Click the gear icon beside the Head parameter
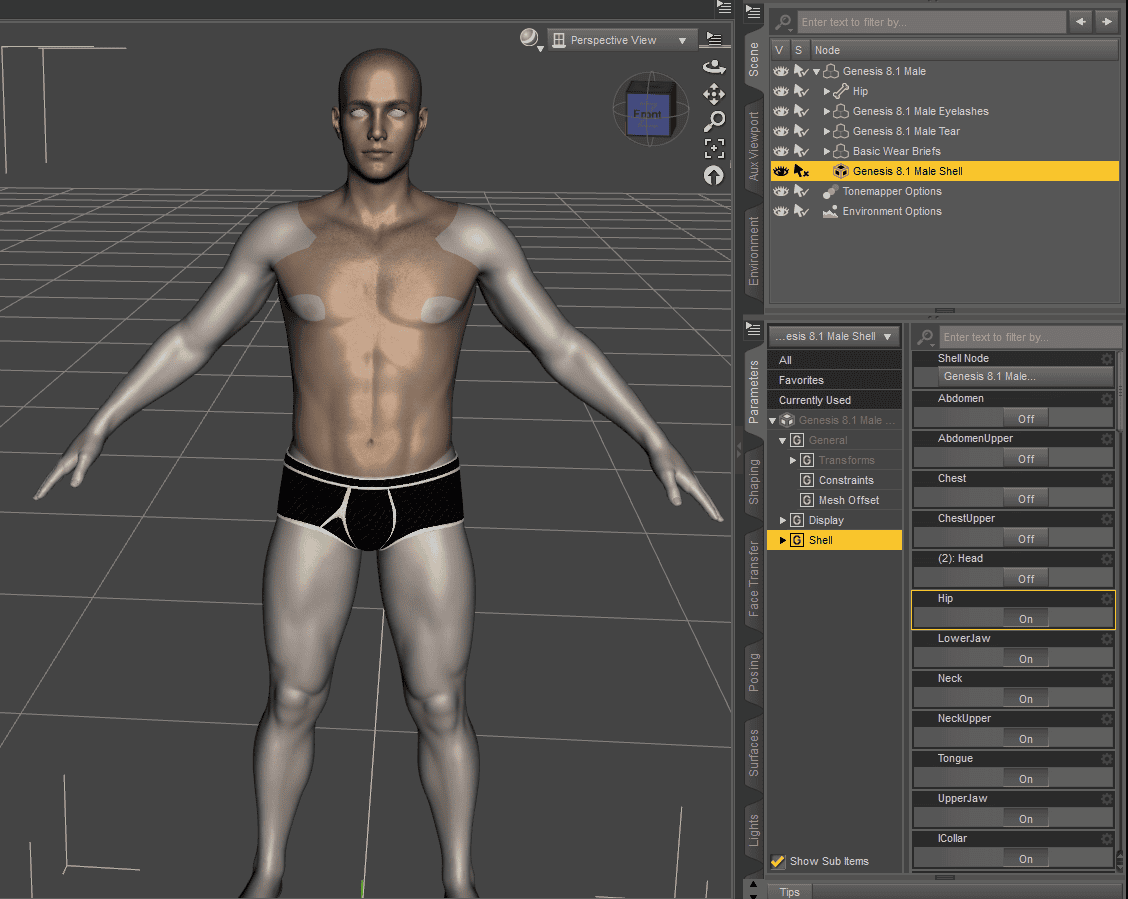Image resolution: width=1128 pixels, height=899 pixels. (1106, 558)
